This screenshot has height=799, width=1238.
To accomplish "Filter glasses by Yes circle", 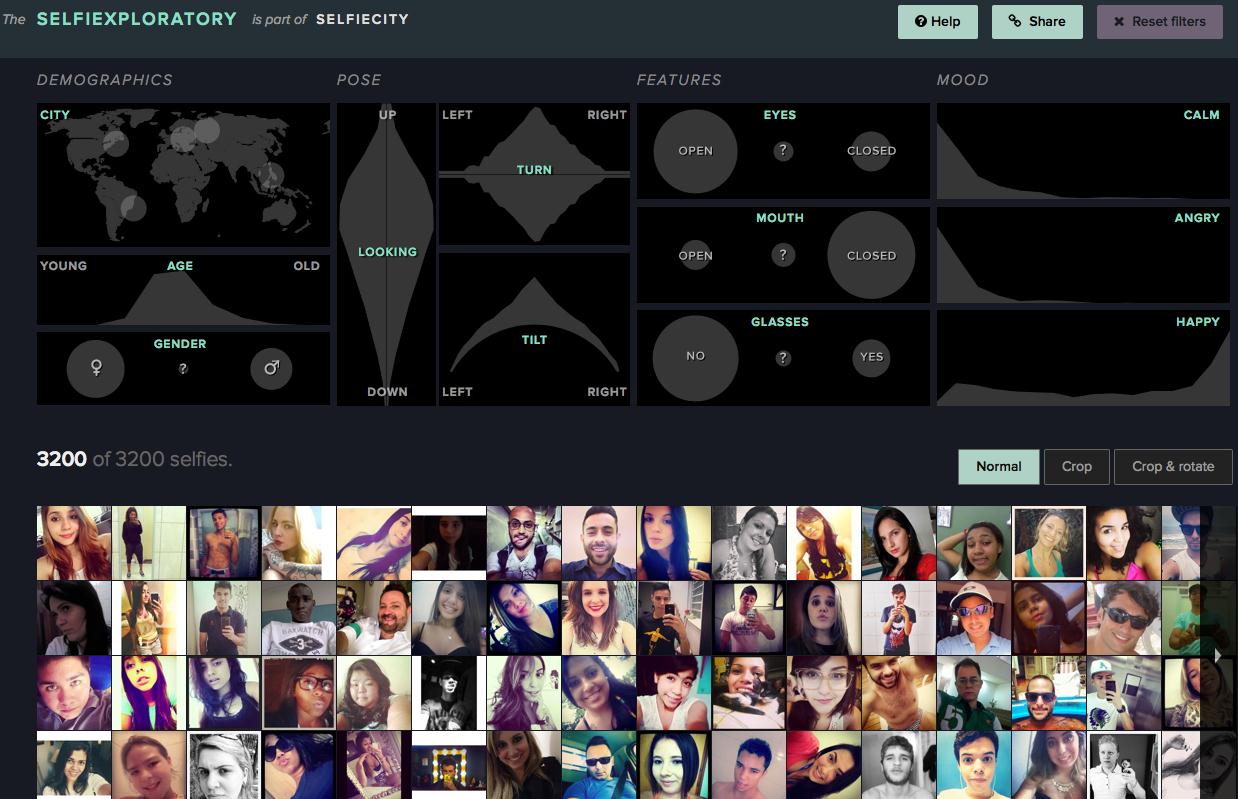I will point(871,357).
